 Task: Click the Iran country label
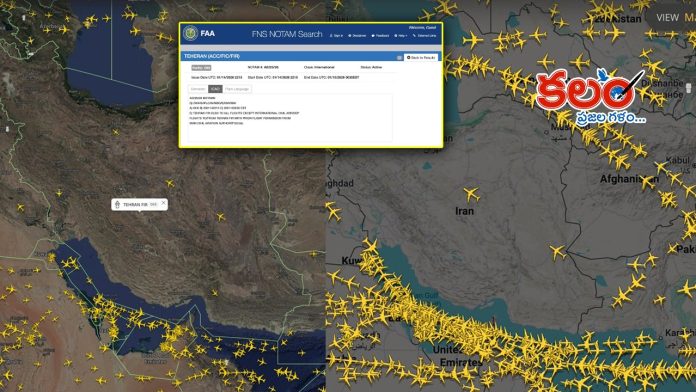(x=464, y=211)
